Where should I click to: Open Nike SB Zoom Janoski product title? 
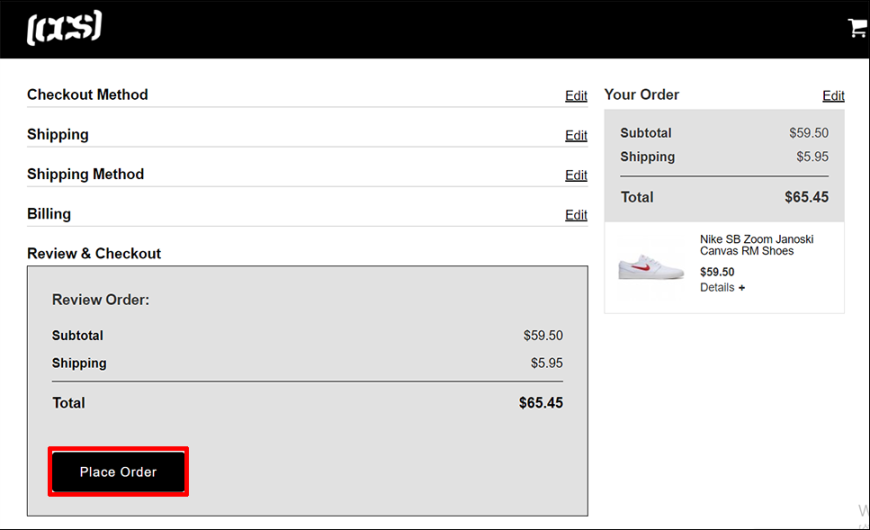[x=756, y=245]
